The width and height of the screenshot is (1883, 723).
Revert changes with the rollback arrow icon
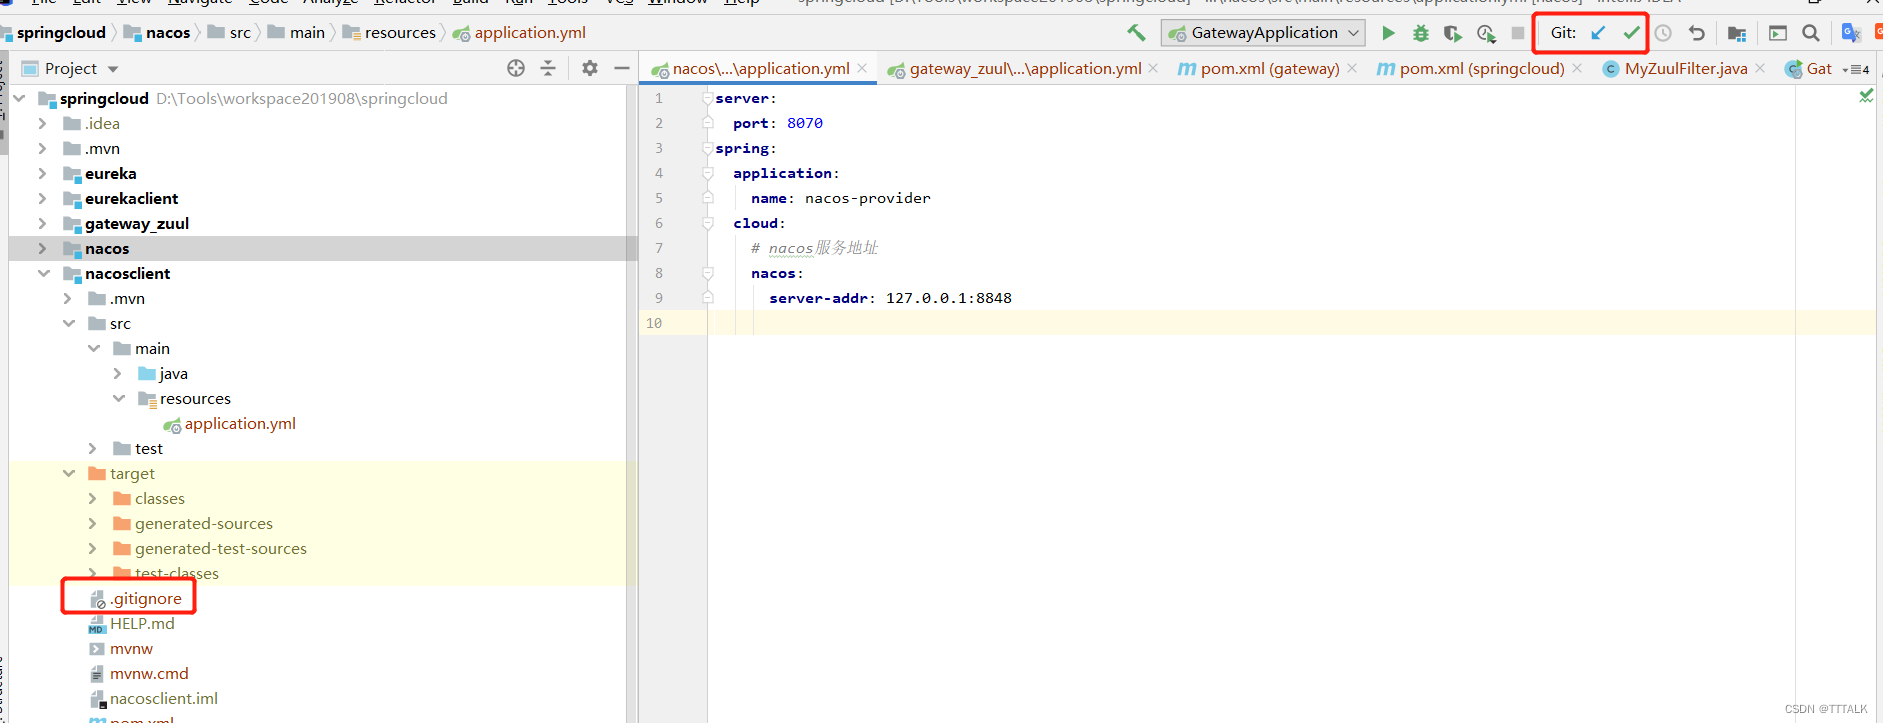(x=1696, y=33)
